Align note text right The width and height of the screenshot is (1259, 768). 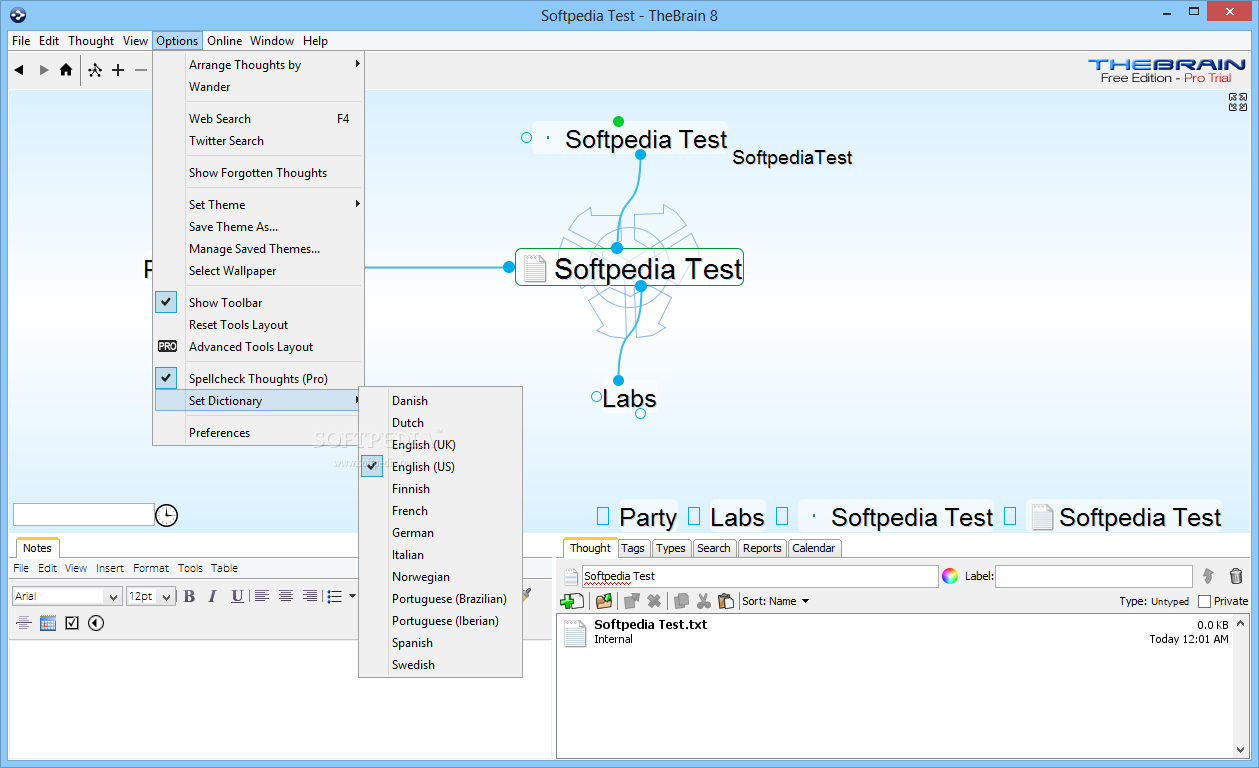click(x=310, y=596)
